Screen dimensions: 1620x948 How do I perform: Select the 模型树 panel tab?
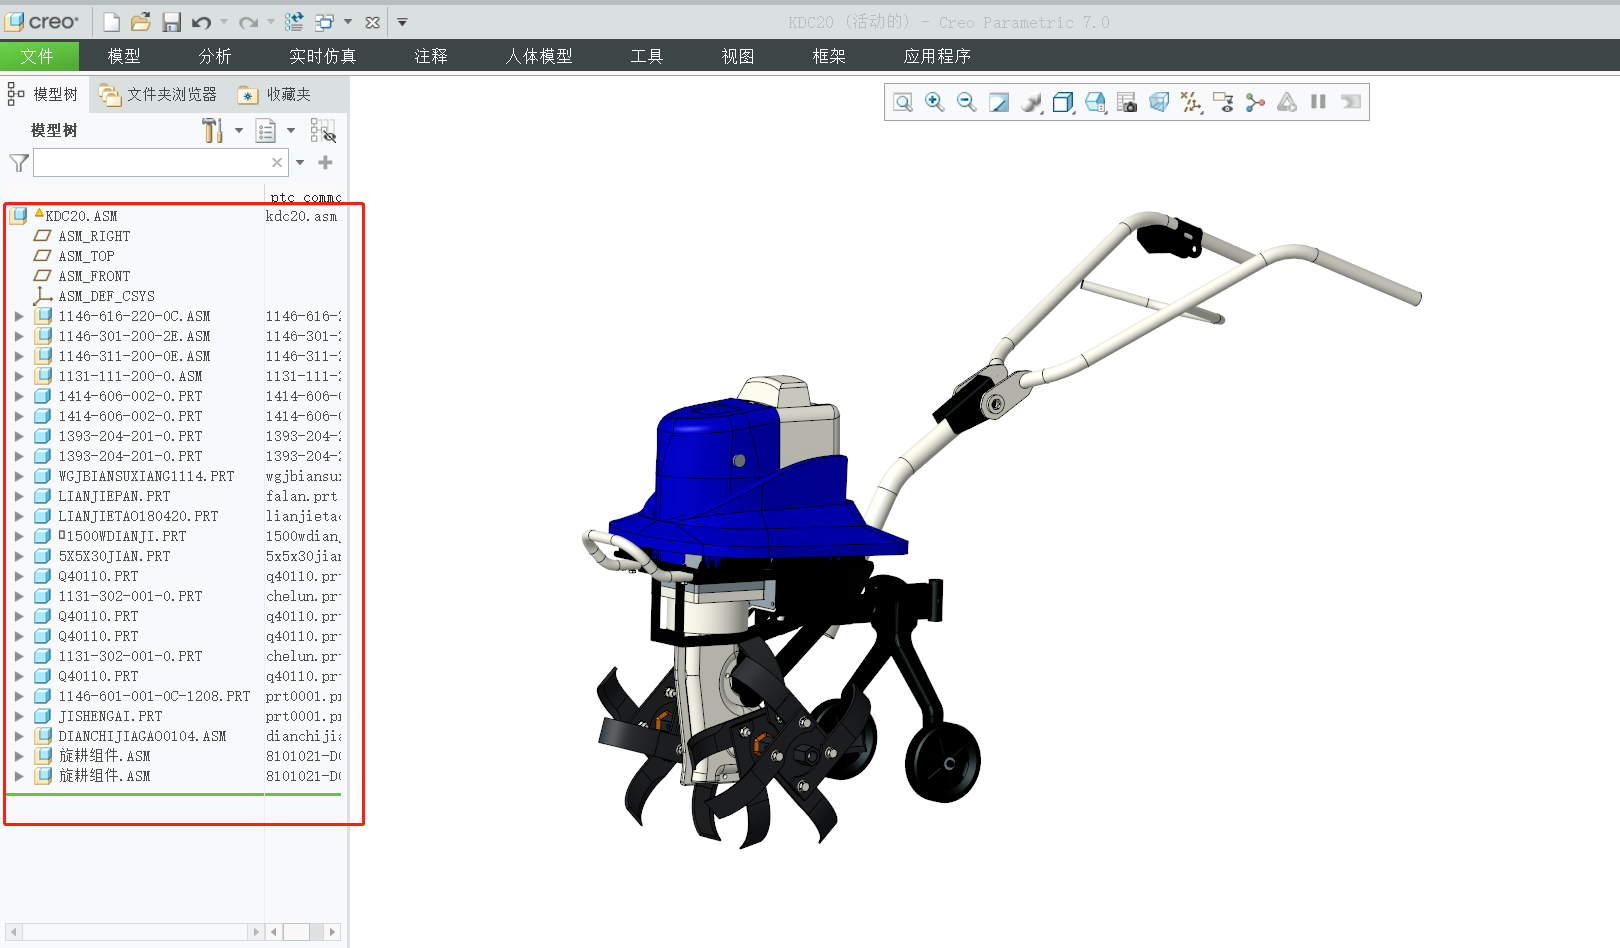[43, 94]
